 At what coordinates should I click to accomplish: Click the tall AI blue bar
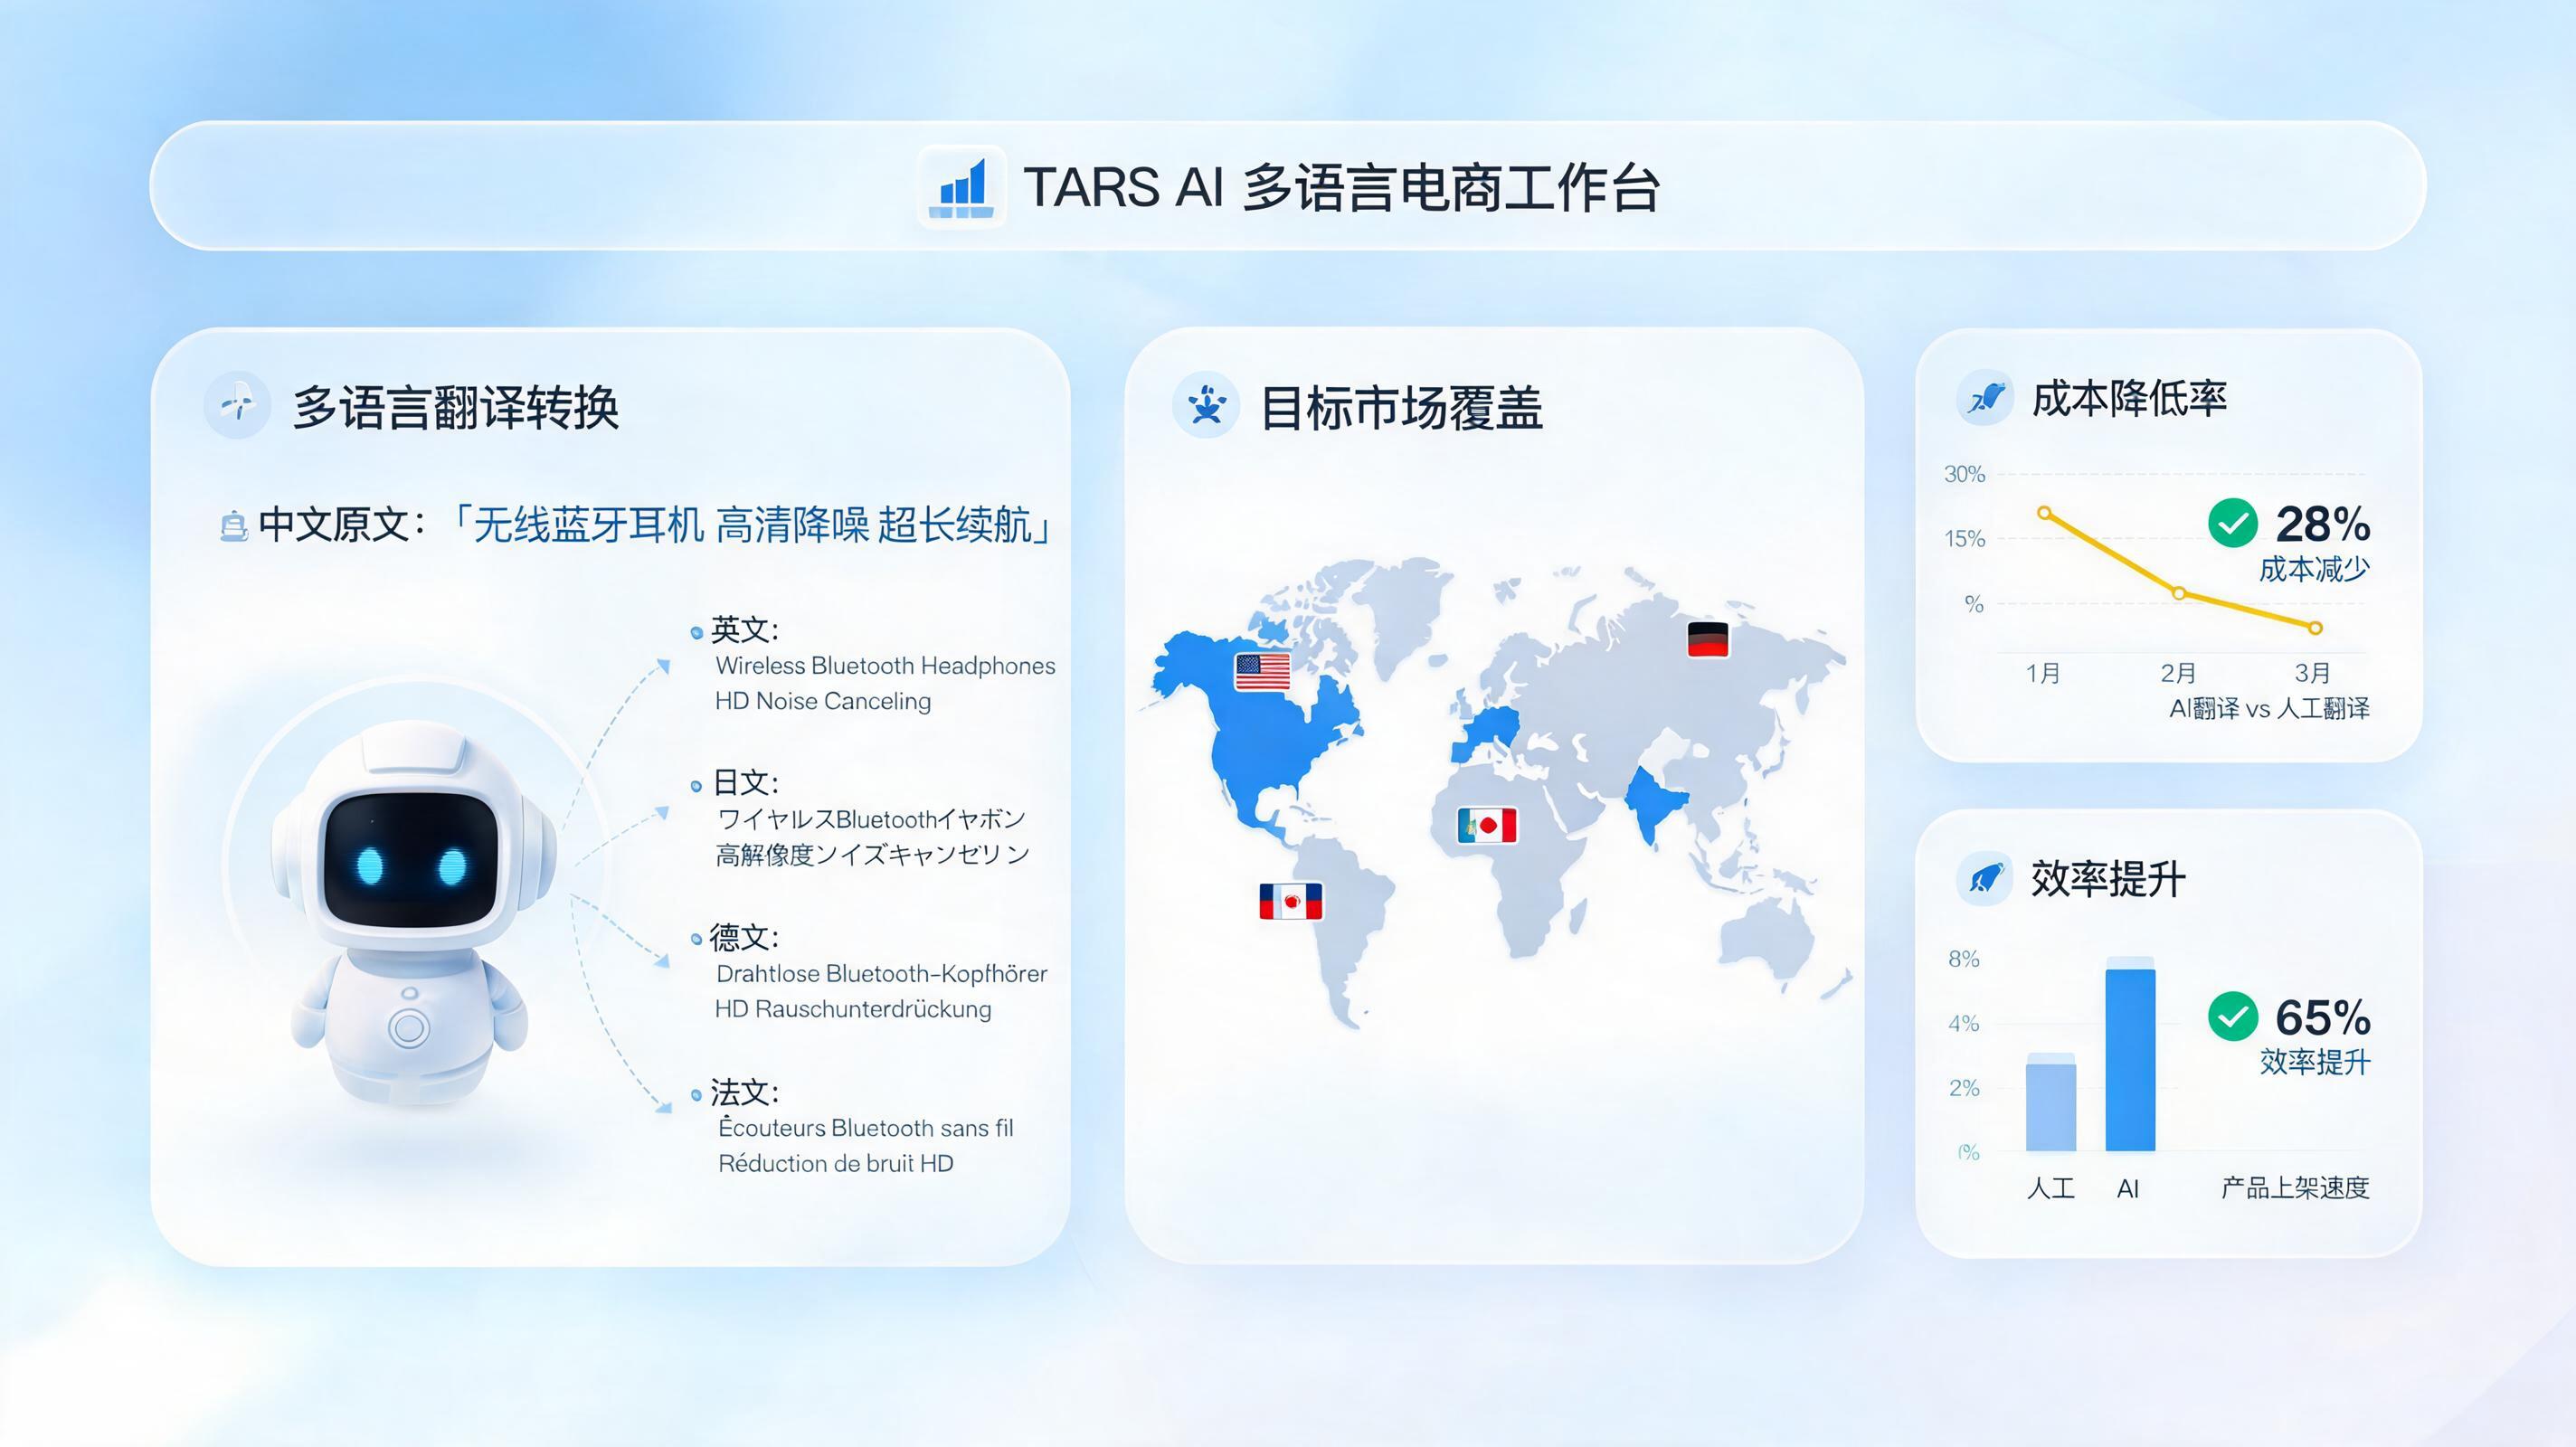coord(2130,1054)
